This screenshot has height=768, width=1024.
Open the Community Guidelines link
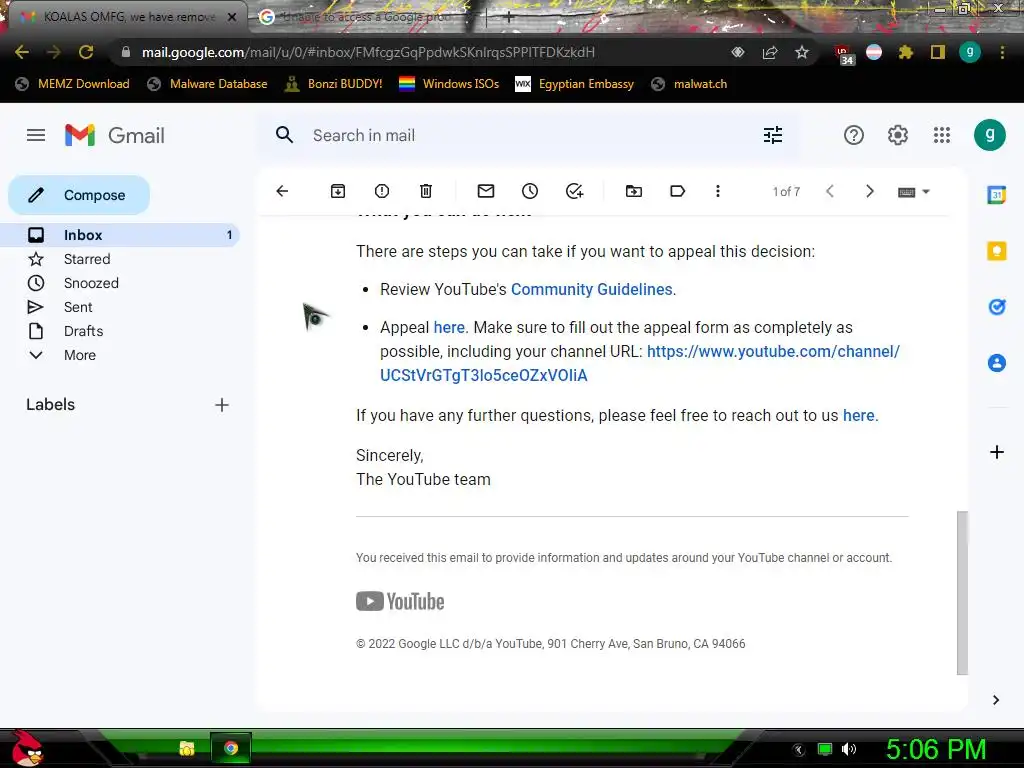pos(591,289)
